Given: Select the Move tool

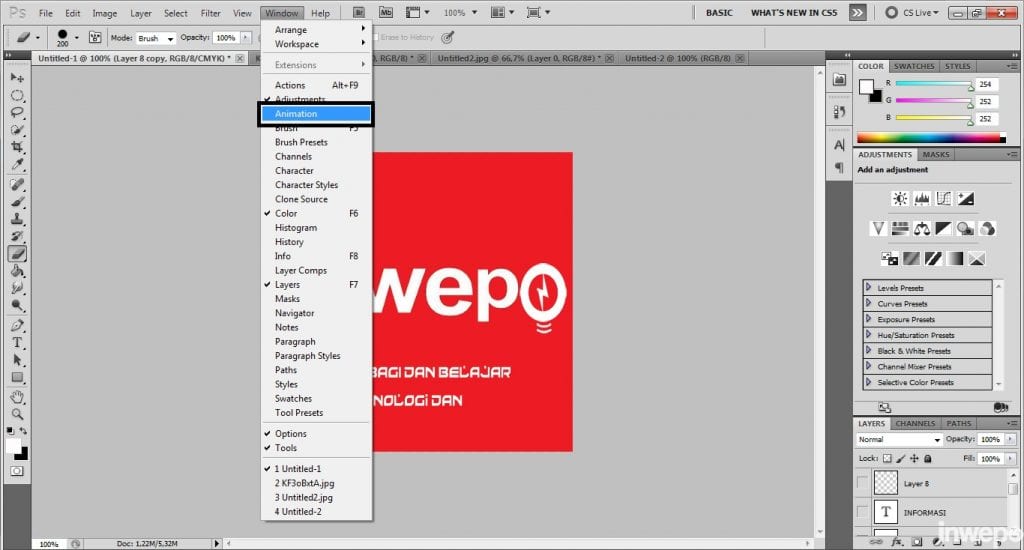Looking at the screenshot, I should (x=17, y=78).
